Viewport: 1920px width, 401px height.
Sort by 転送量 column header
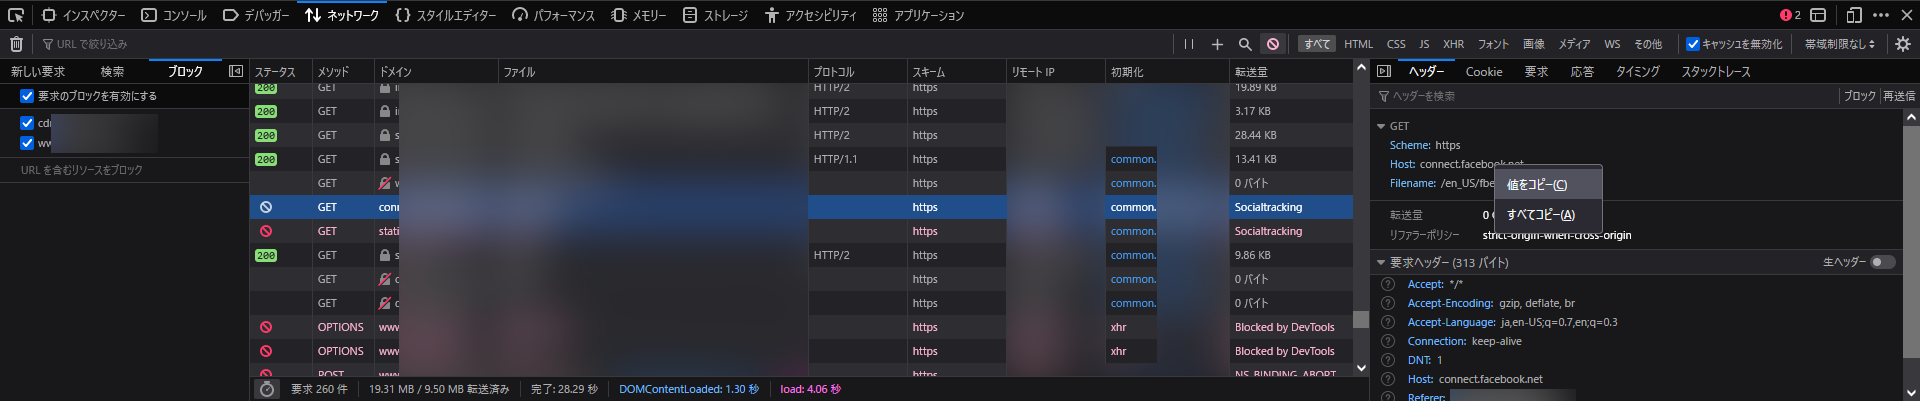pyautogui.click(x=1290, y=72)
